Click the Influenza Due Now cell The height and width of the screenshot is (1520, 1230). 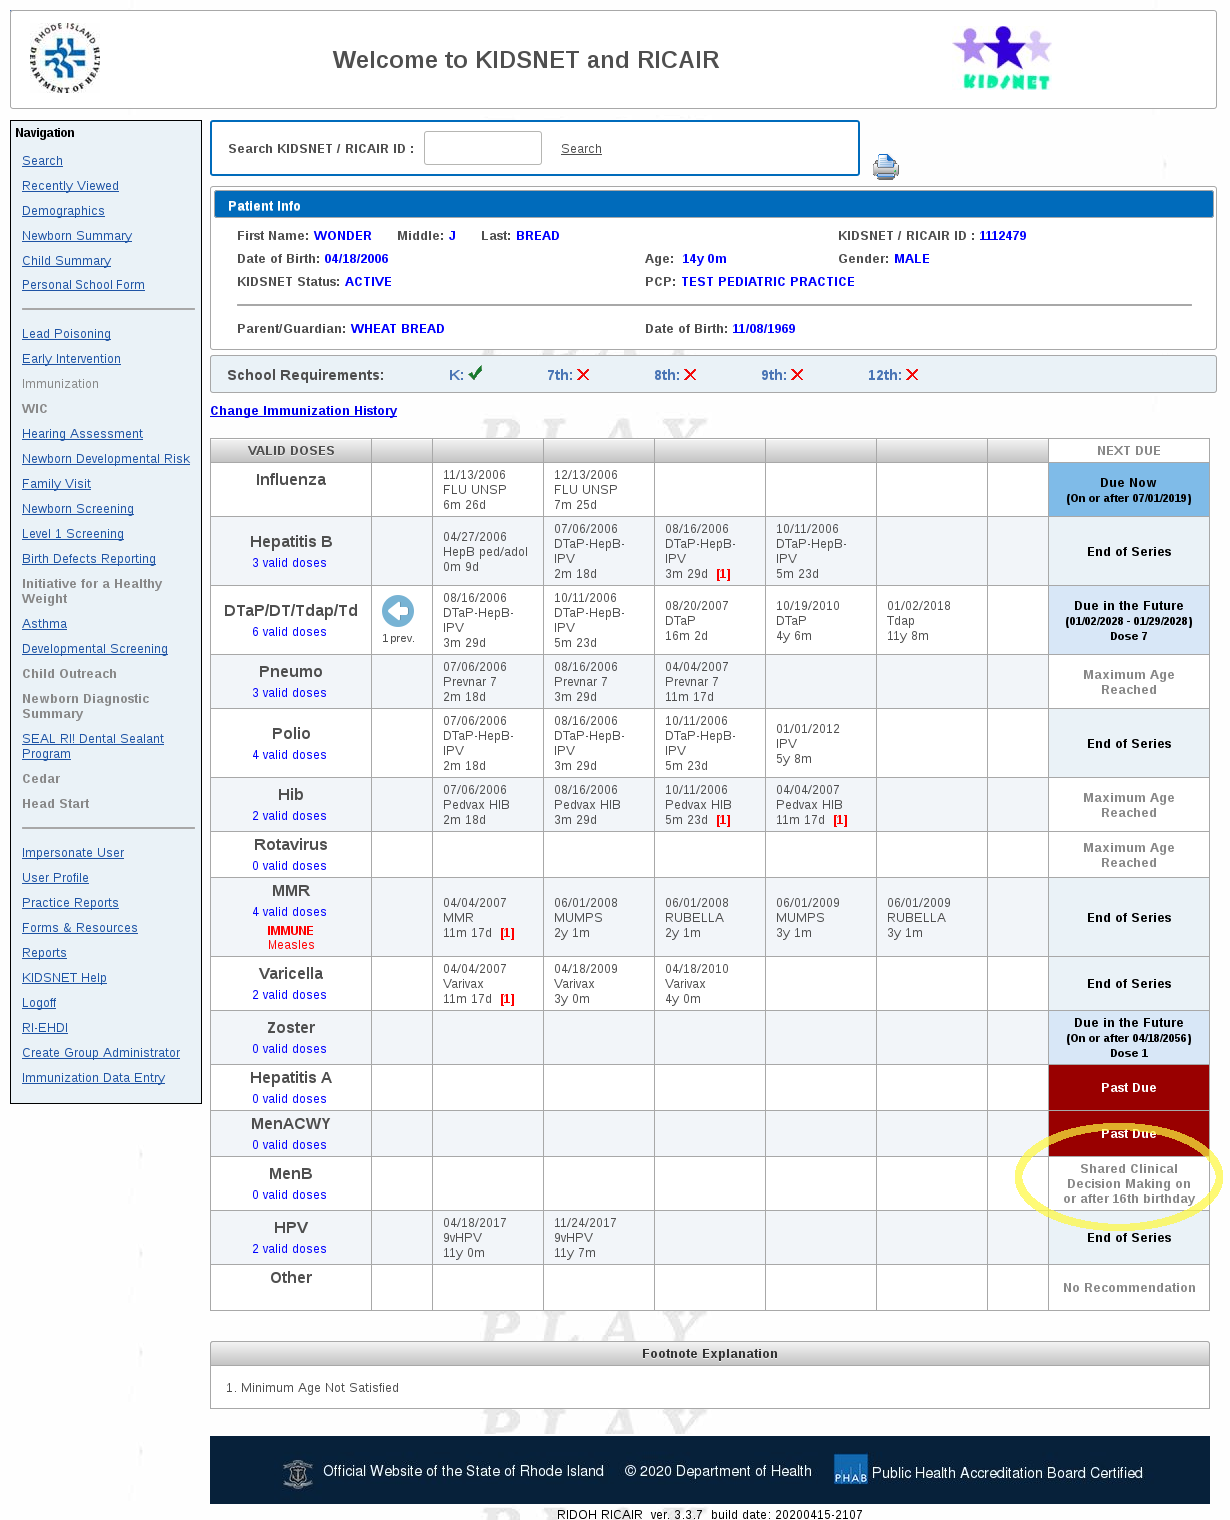(1128, 490)
